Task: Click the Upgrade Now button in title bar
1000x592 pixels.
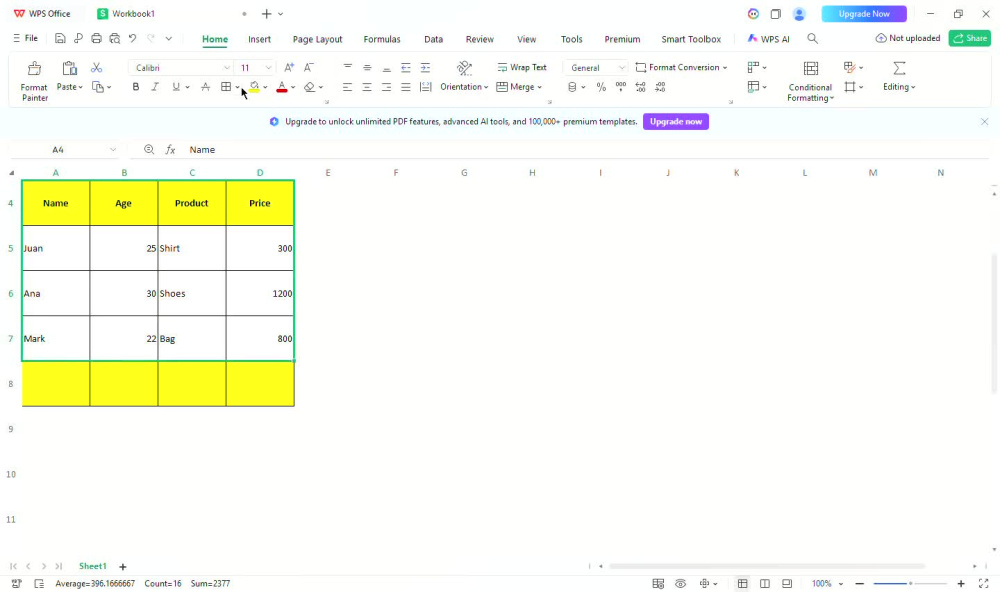Action: 864,13
